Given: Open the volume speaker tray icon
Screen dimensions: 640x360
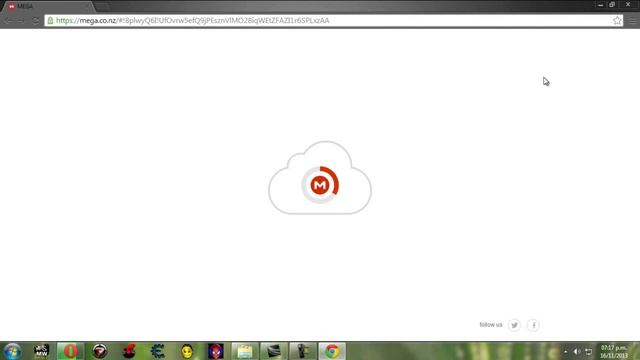Looking at the screenshot, I should [576, 351].
